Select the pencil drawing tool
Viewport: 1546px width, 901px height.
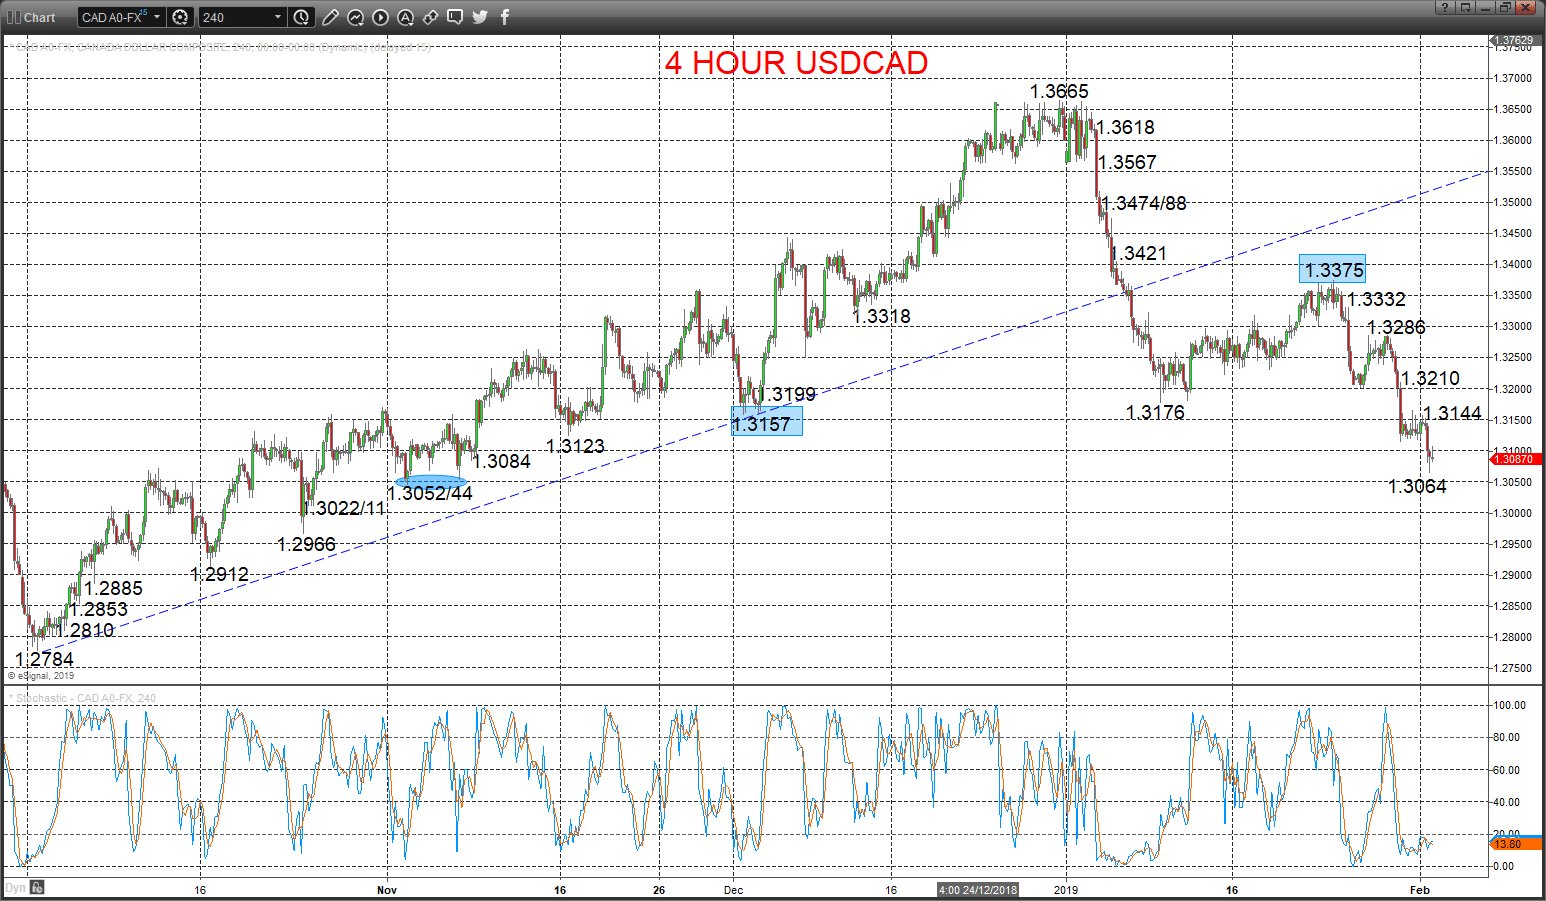point(330,17)
